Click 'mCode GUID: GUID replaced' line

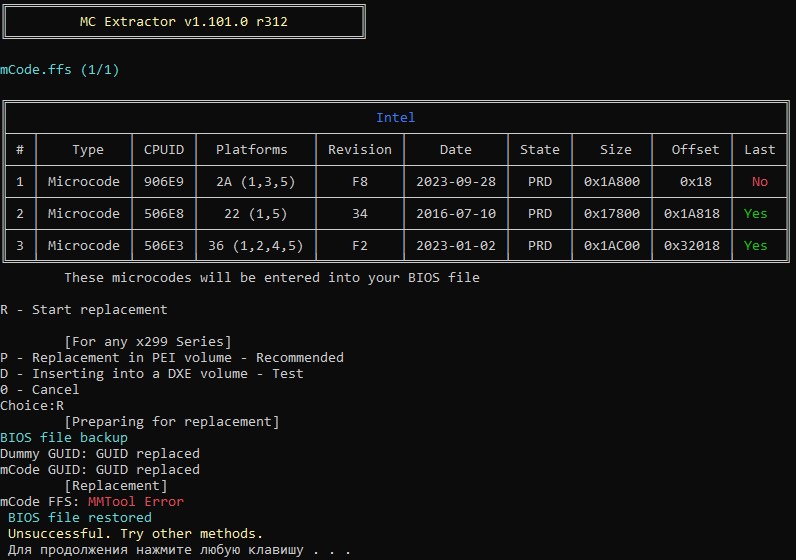100,470
